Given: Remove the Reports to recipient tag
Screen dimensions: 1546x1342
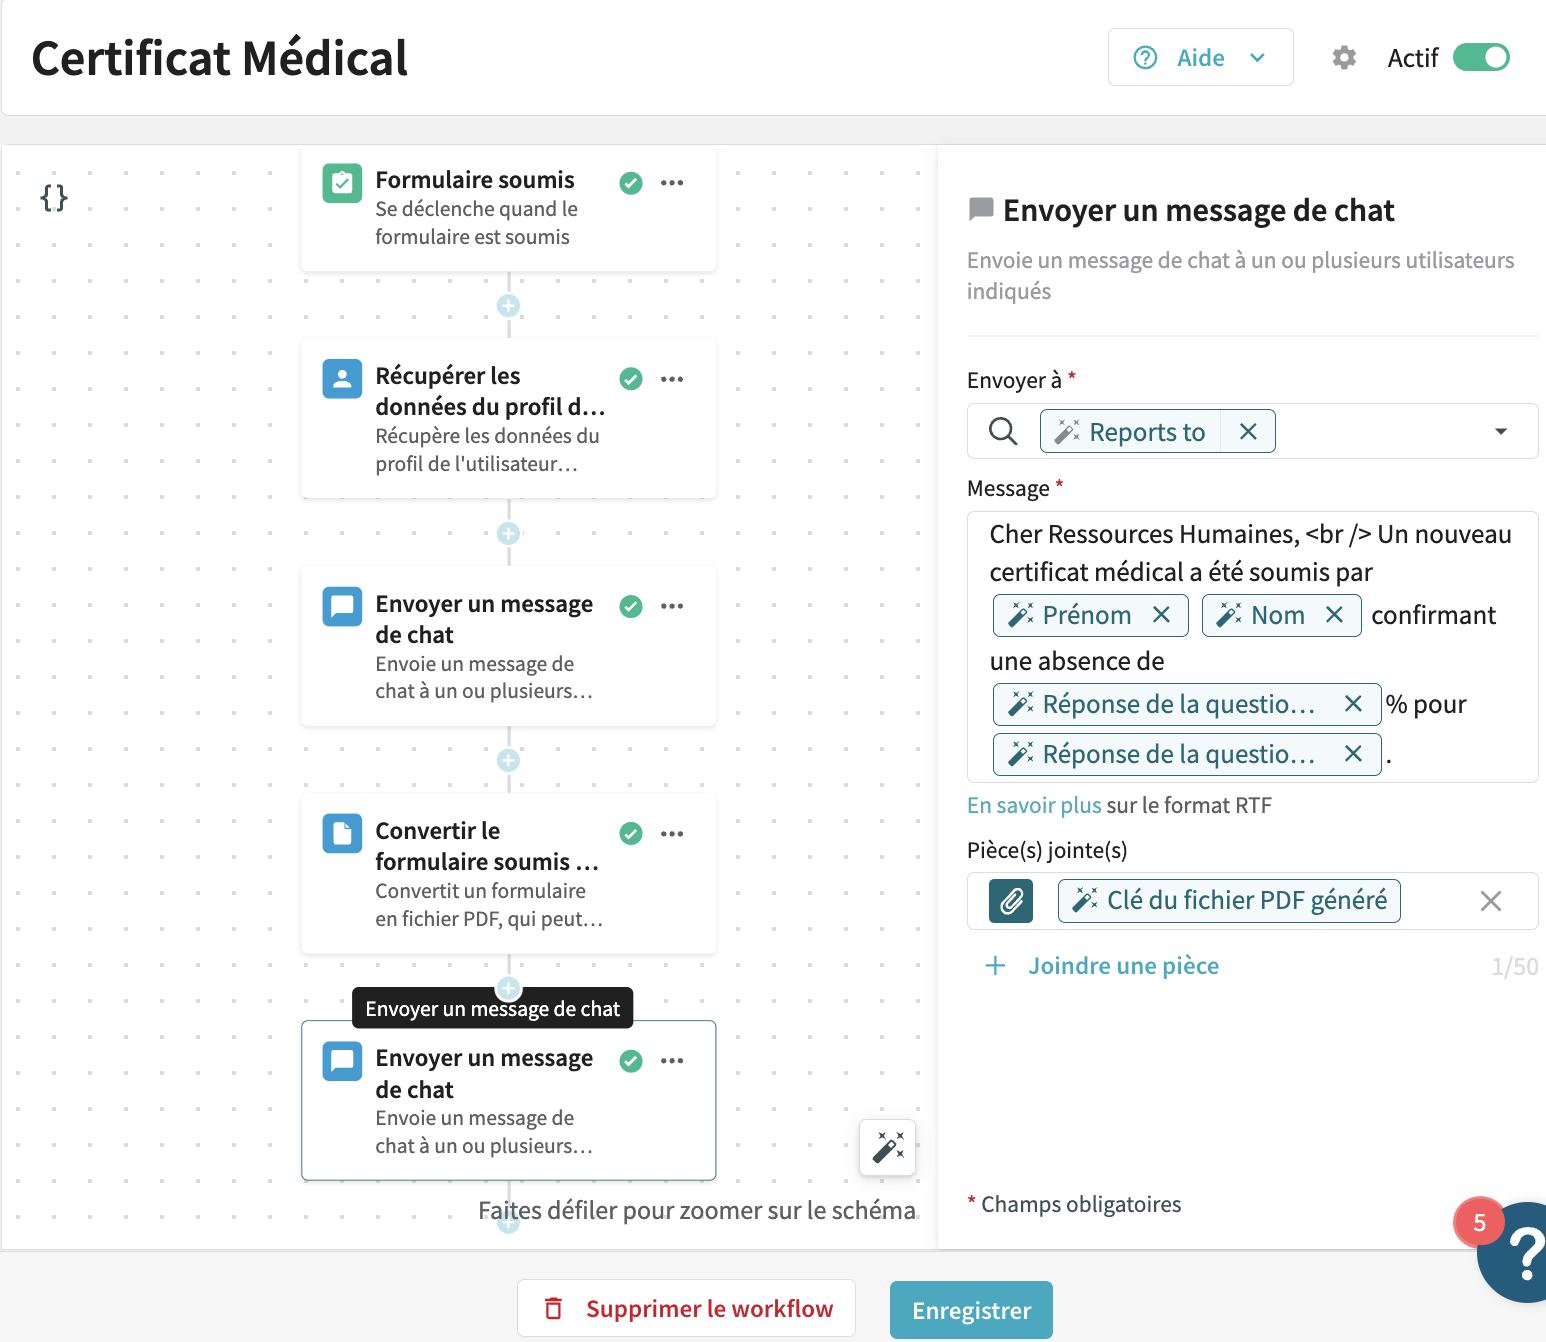Looking at the screenshot, I should tap(1248, 432).
